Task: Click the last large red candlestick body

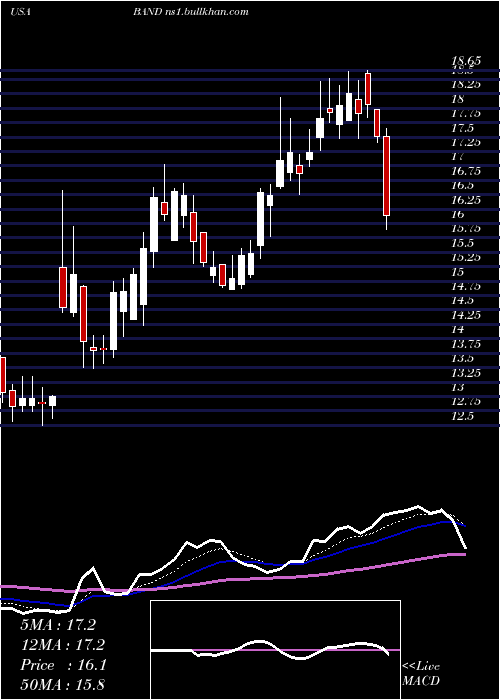Action: [x=386, y=176]
